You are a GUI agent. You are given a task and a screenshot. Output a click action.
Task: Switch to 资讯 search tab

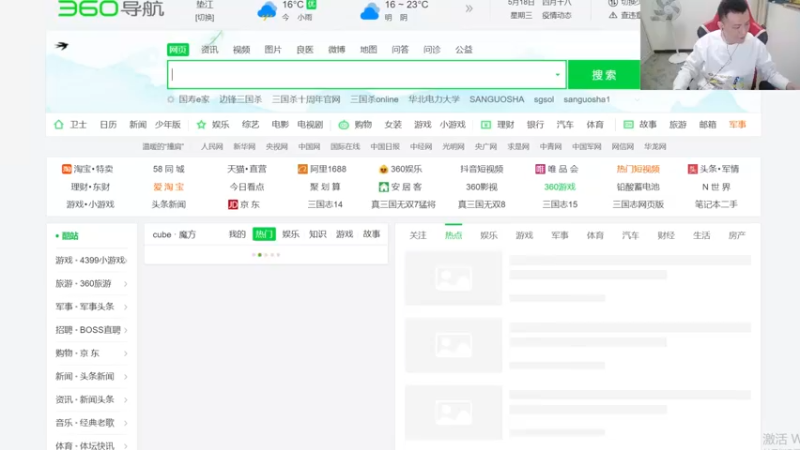210,49
